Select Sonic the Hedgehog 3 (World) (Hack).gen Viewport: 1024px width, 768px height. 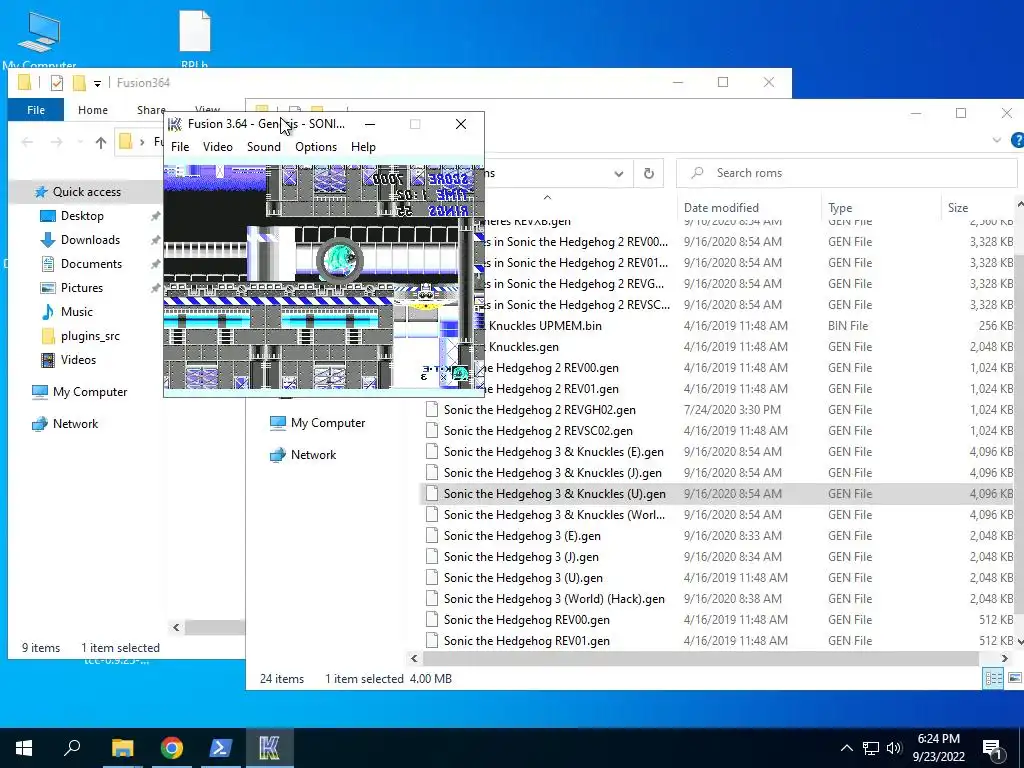coord(554,599)
